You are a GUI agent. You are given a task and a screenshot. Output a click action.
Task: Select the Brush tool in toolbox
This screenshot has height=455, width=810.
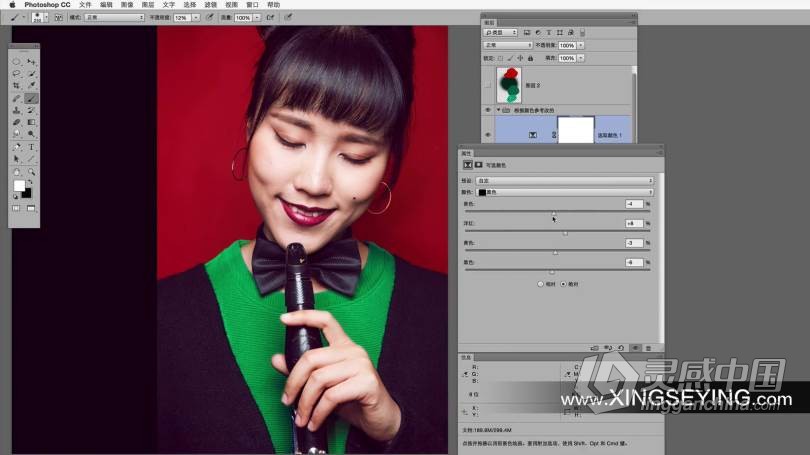[32, 98]
